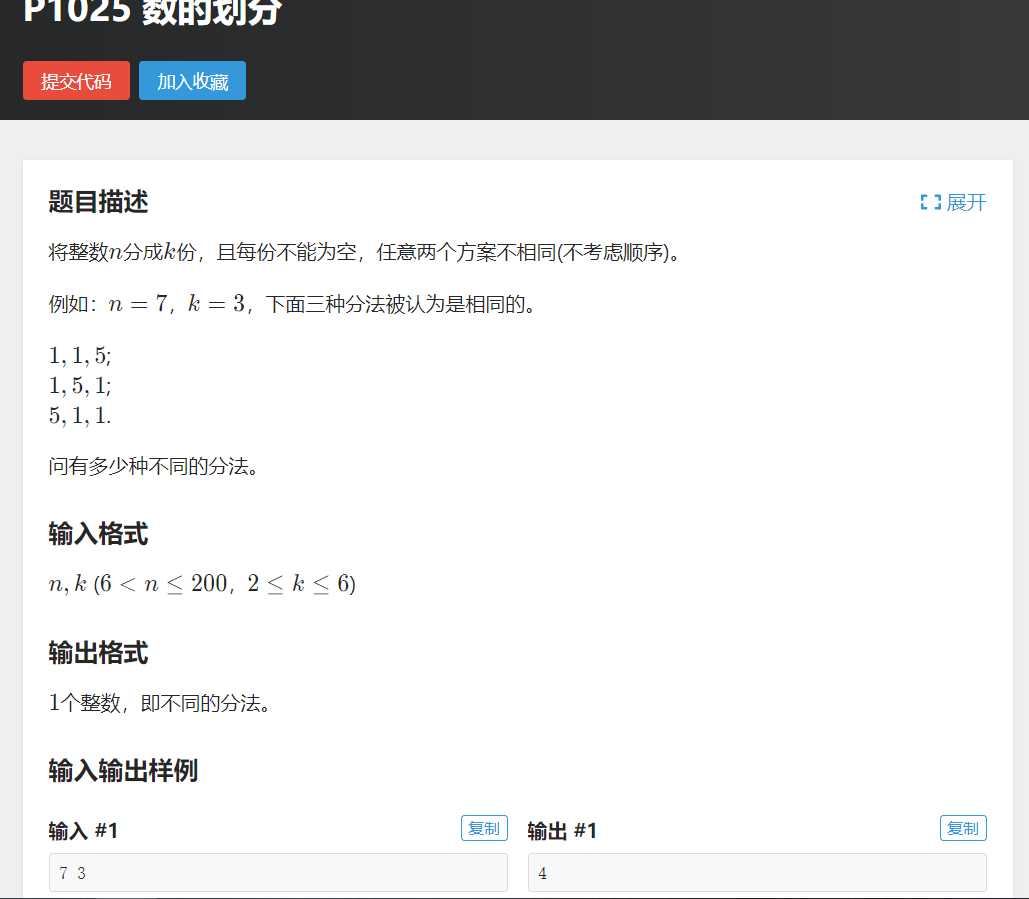The width and height of the screenshot is (1029, 899).
Task: Click the sentence 问有多少种不同的分法。
Action: (154, 467)
